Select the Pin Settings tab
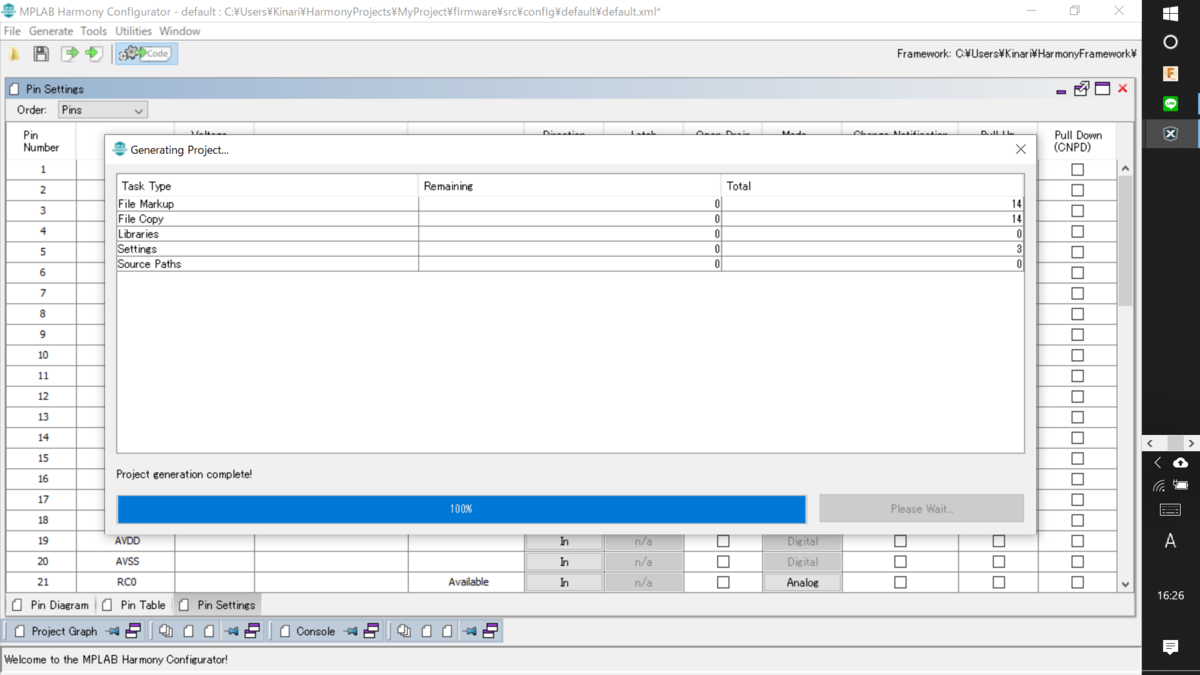This screenshot has width=1200, height=675. coord(217,605)
